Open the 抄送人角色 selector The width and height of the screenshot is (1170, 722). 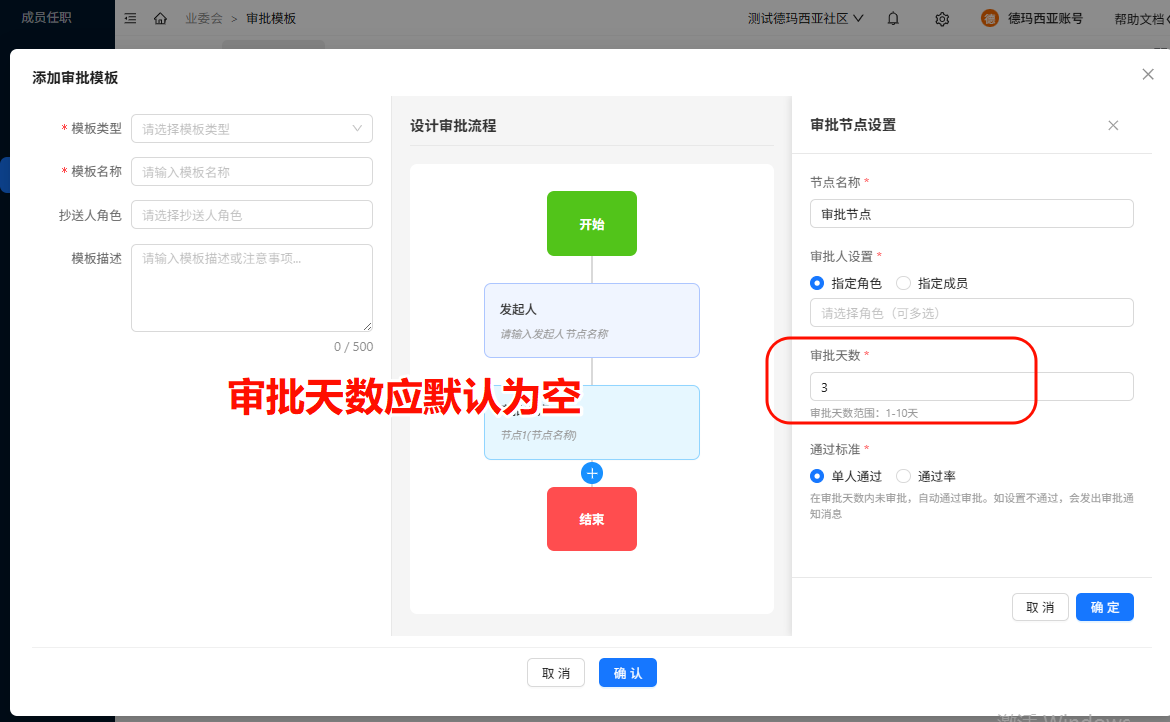(x=251, y=215)
